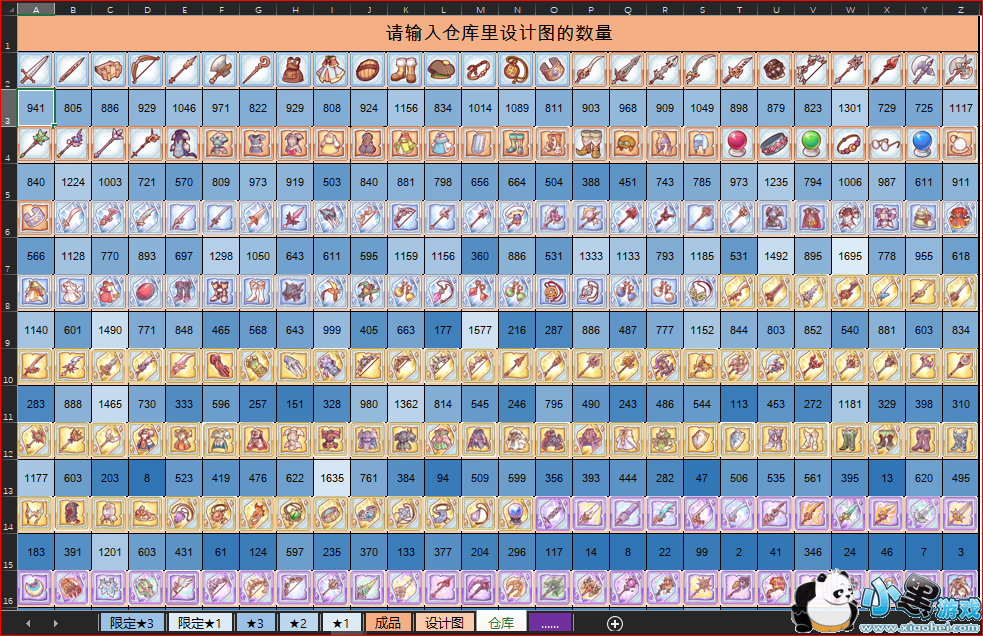Image resolution: width=983 pixels, height=636 pixels.
Task: Click the blue crystal ball icon
Action: (x=923, y=144)
